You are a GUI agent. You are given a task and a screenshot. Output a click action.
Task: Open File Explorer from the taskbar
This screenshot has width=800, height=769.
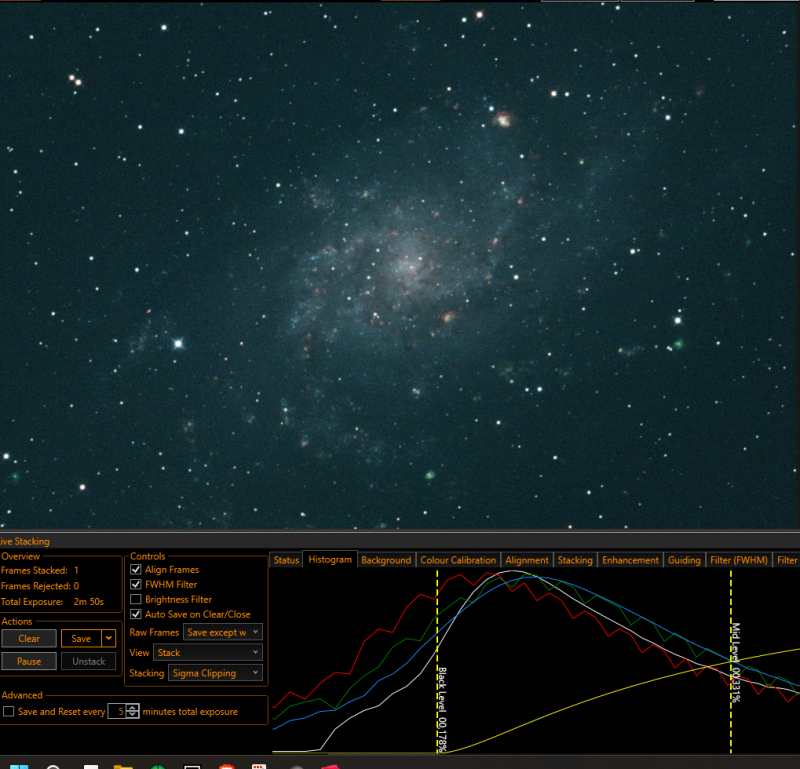tap(124, 766)
